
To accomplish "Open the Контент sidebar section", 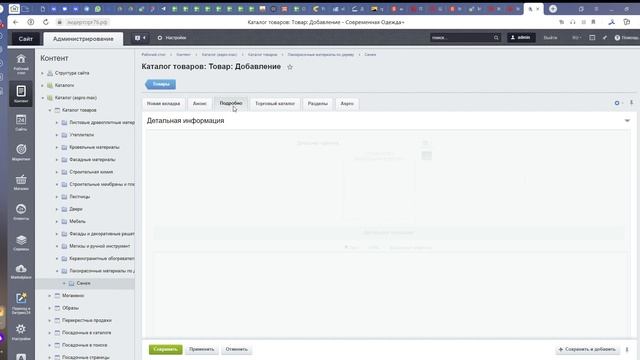I will (x=21, y=94).
